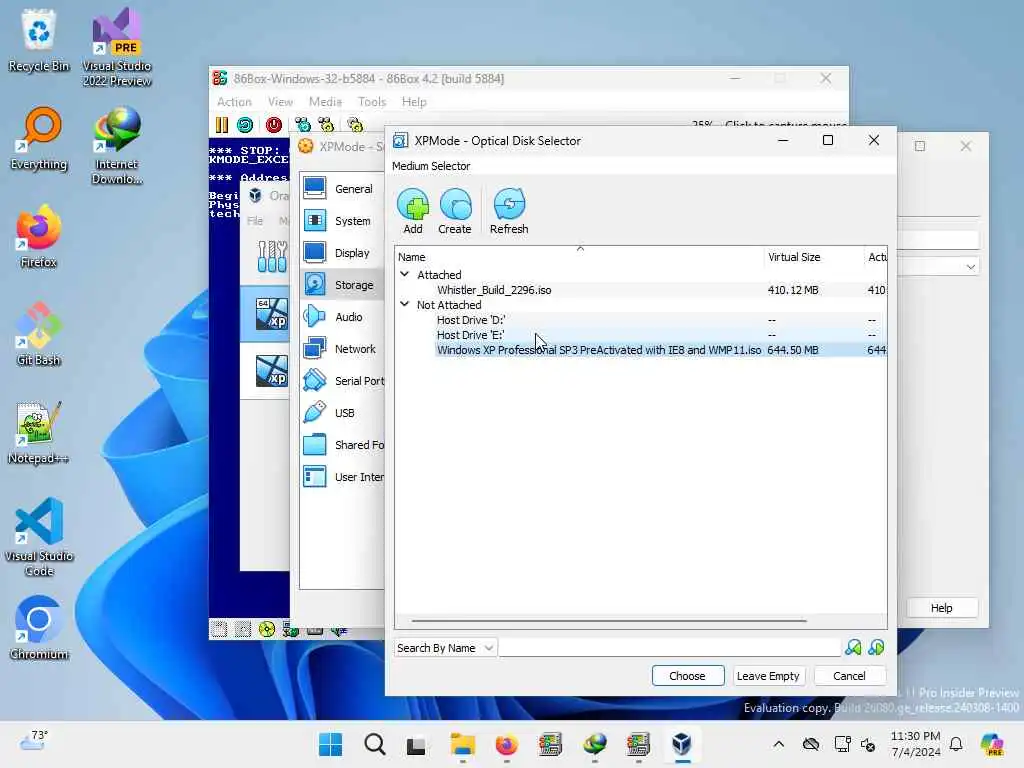Select Whistler_Build_2296.iso entry
Image resolution: width=1024 pixels, height=768 pixels.
(x=494, y=290)
